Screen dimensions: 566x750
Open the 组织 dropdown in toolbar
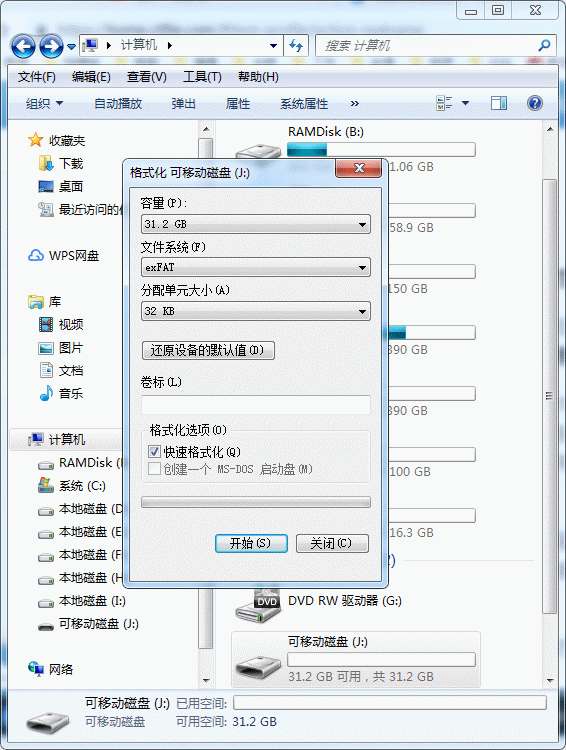(44, 103)
